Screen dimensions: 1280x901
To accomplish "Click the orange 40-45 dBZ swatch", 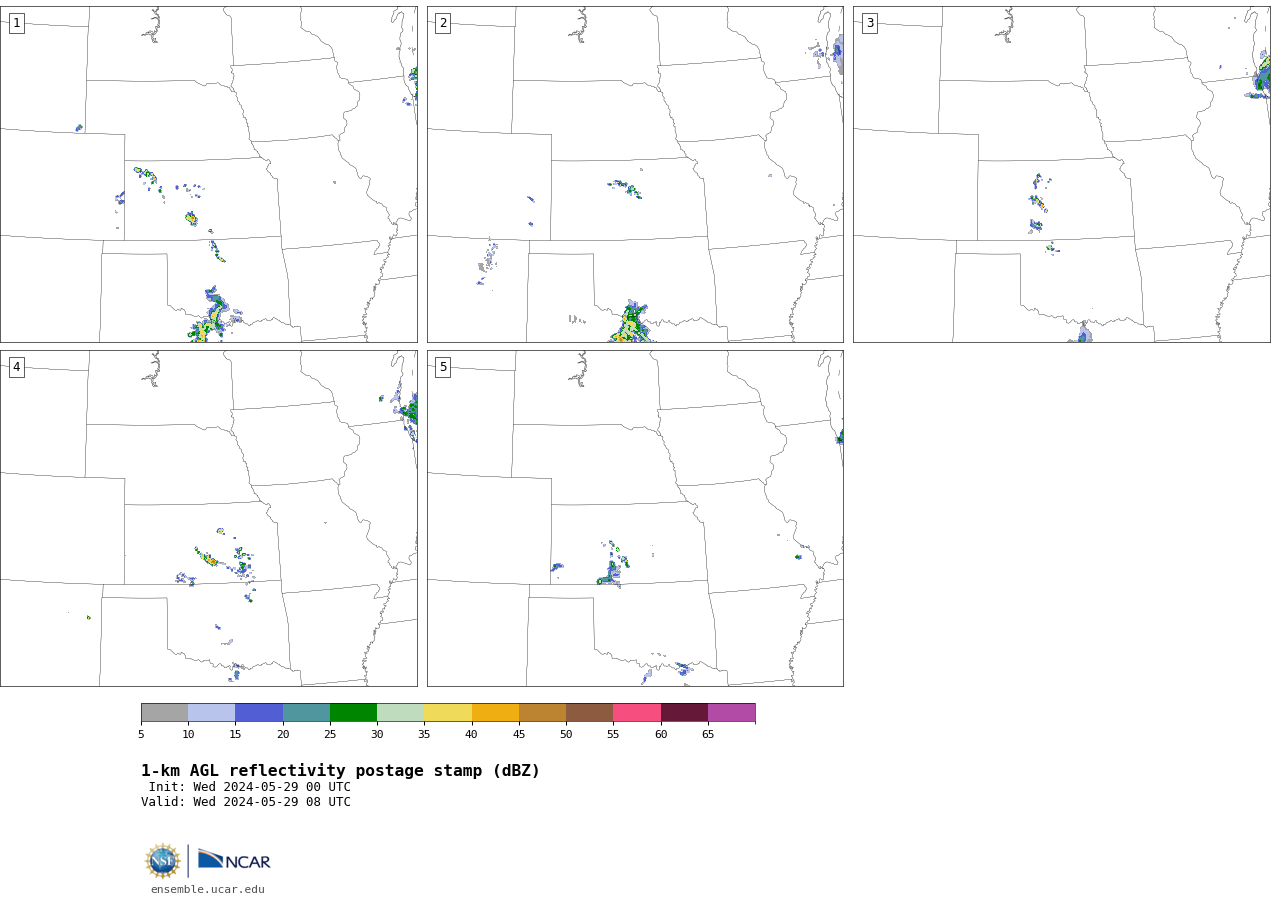I will [495, 713].
